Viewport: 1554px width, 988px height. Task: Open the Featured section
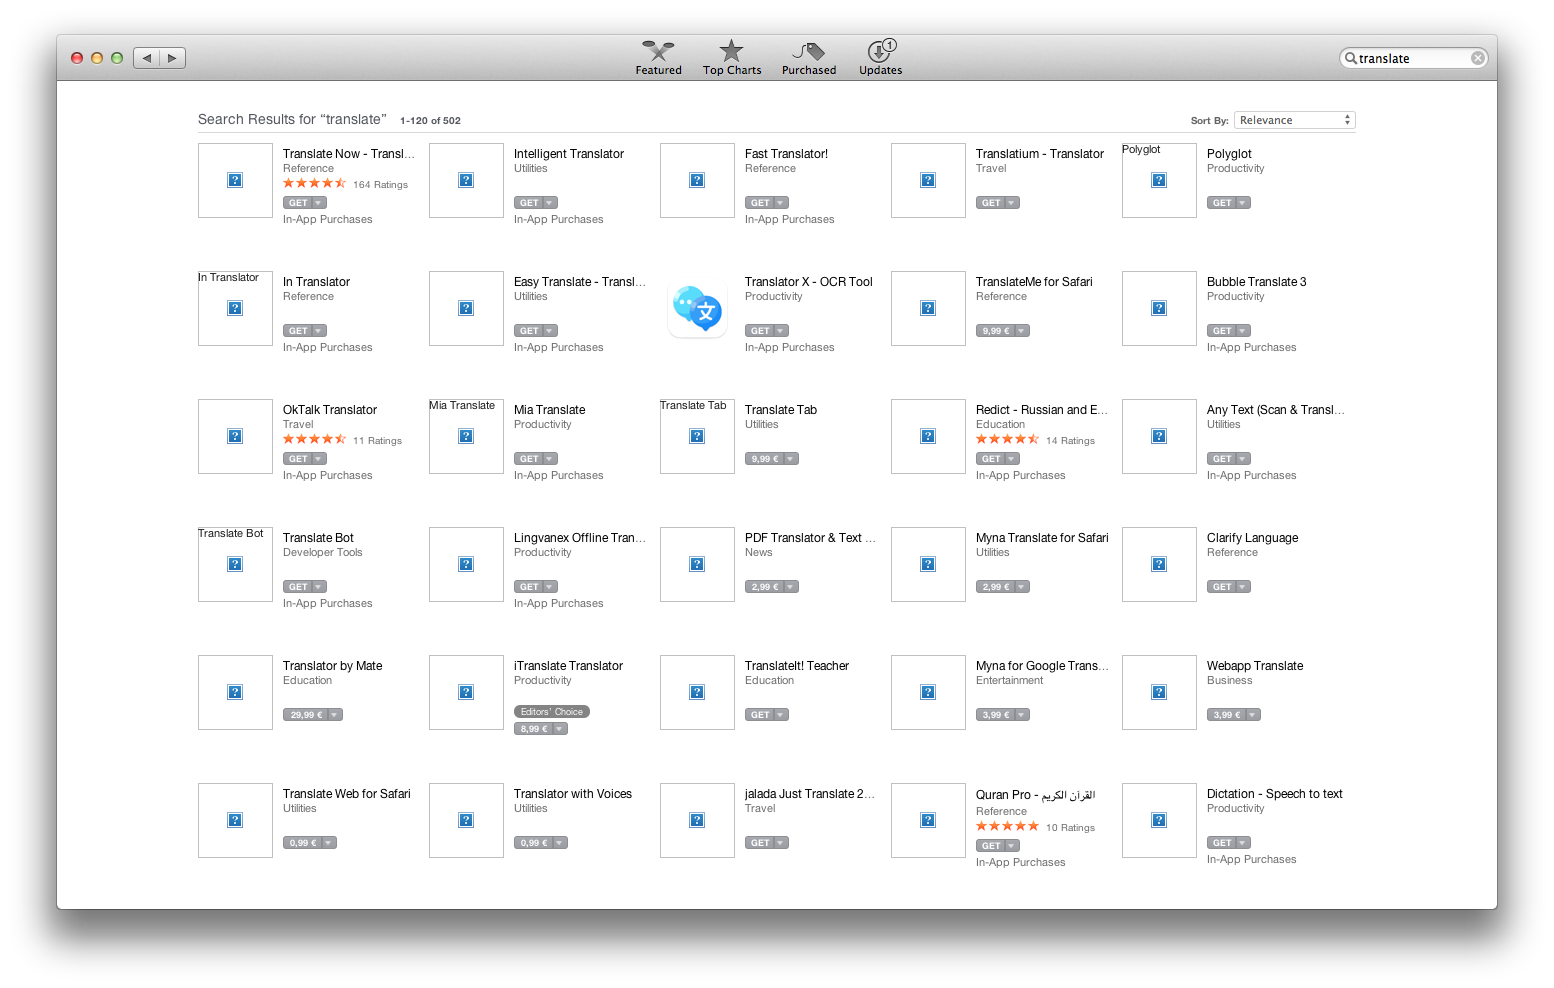[658, 58]
